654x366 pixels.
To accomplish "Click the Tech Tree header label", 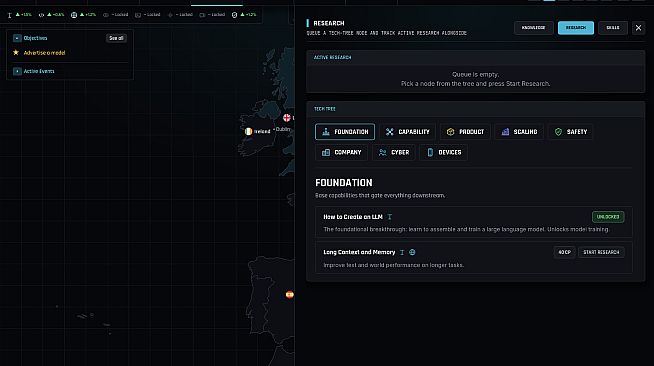I will click(x=324, y=109).
